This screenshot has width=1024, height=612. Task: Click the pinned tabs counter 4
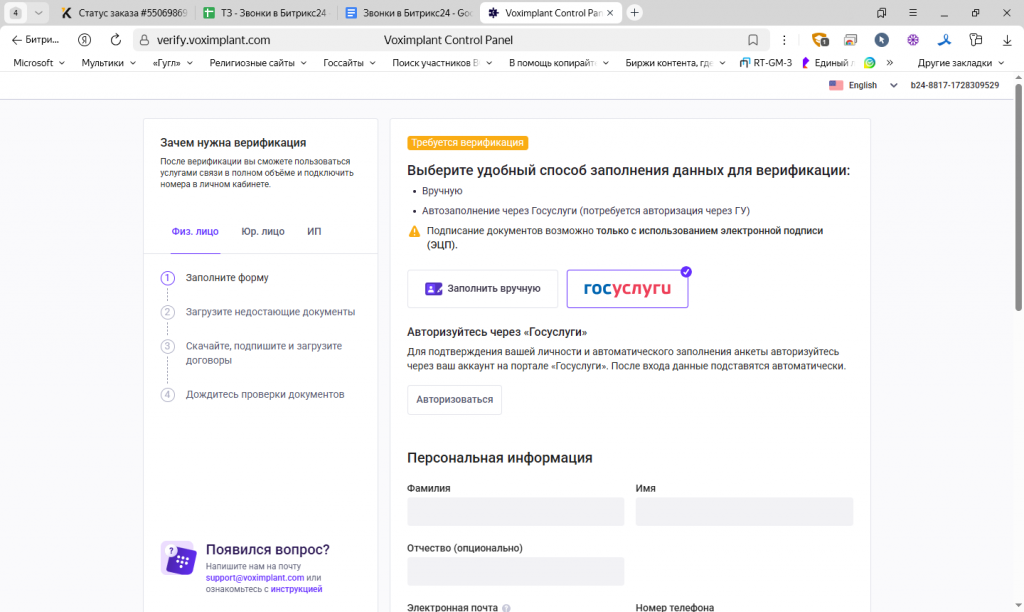16,12
